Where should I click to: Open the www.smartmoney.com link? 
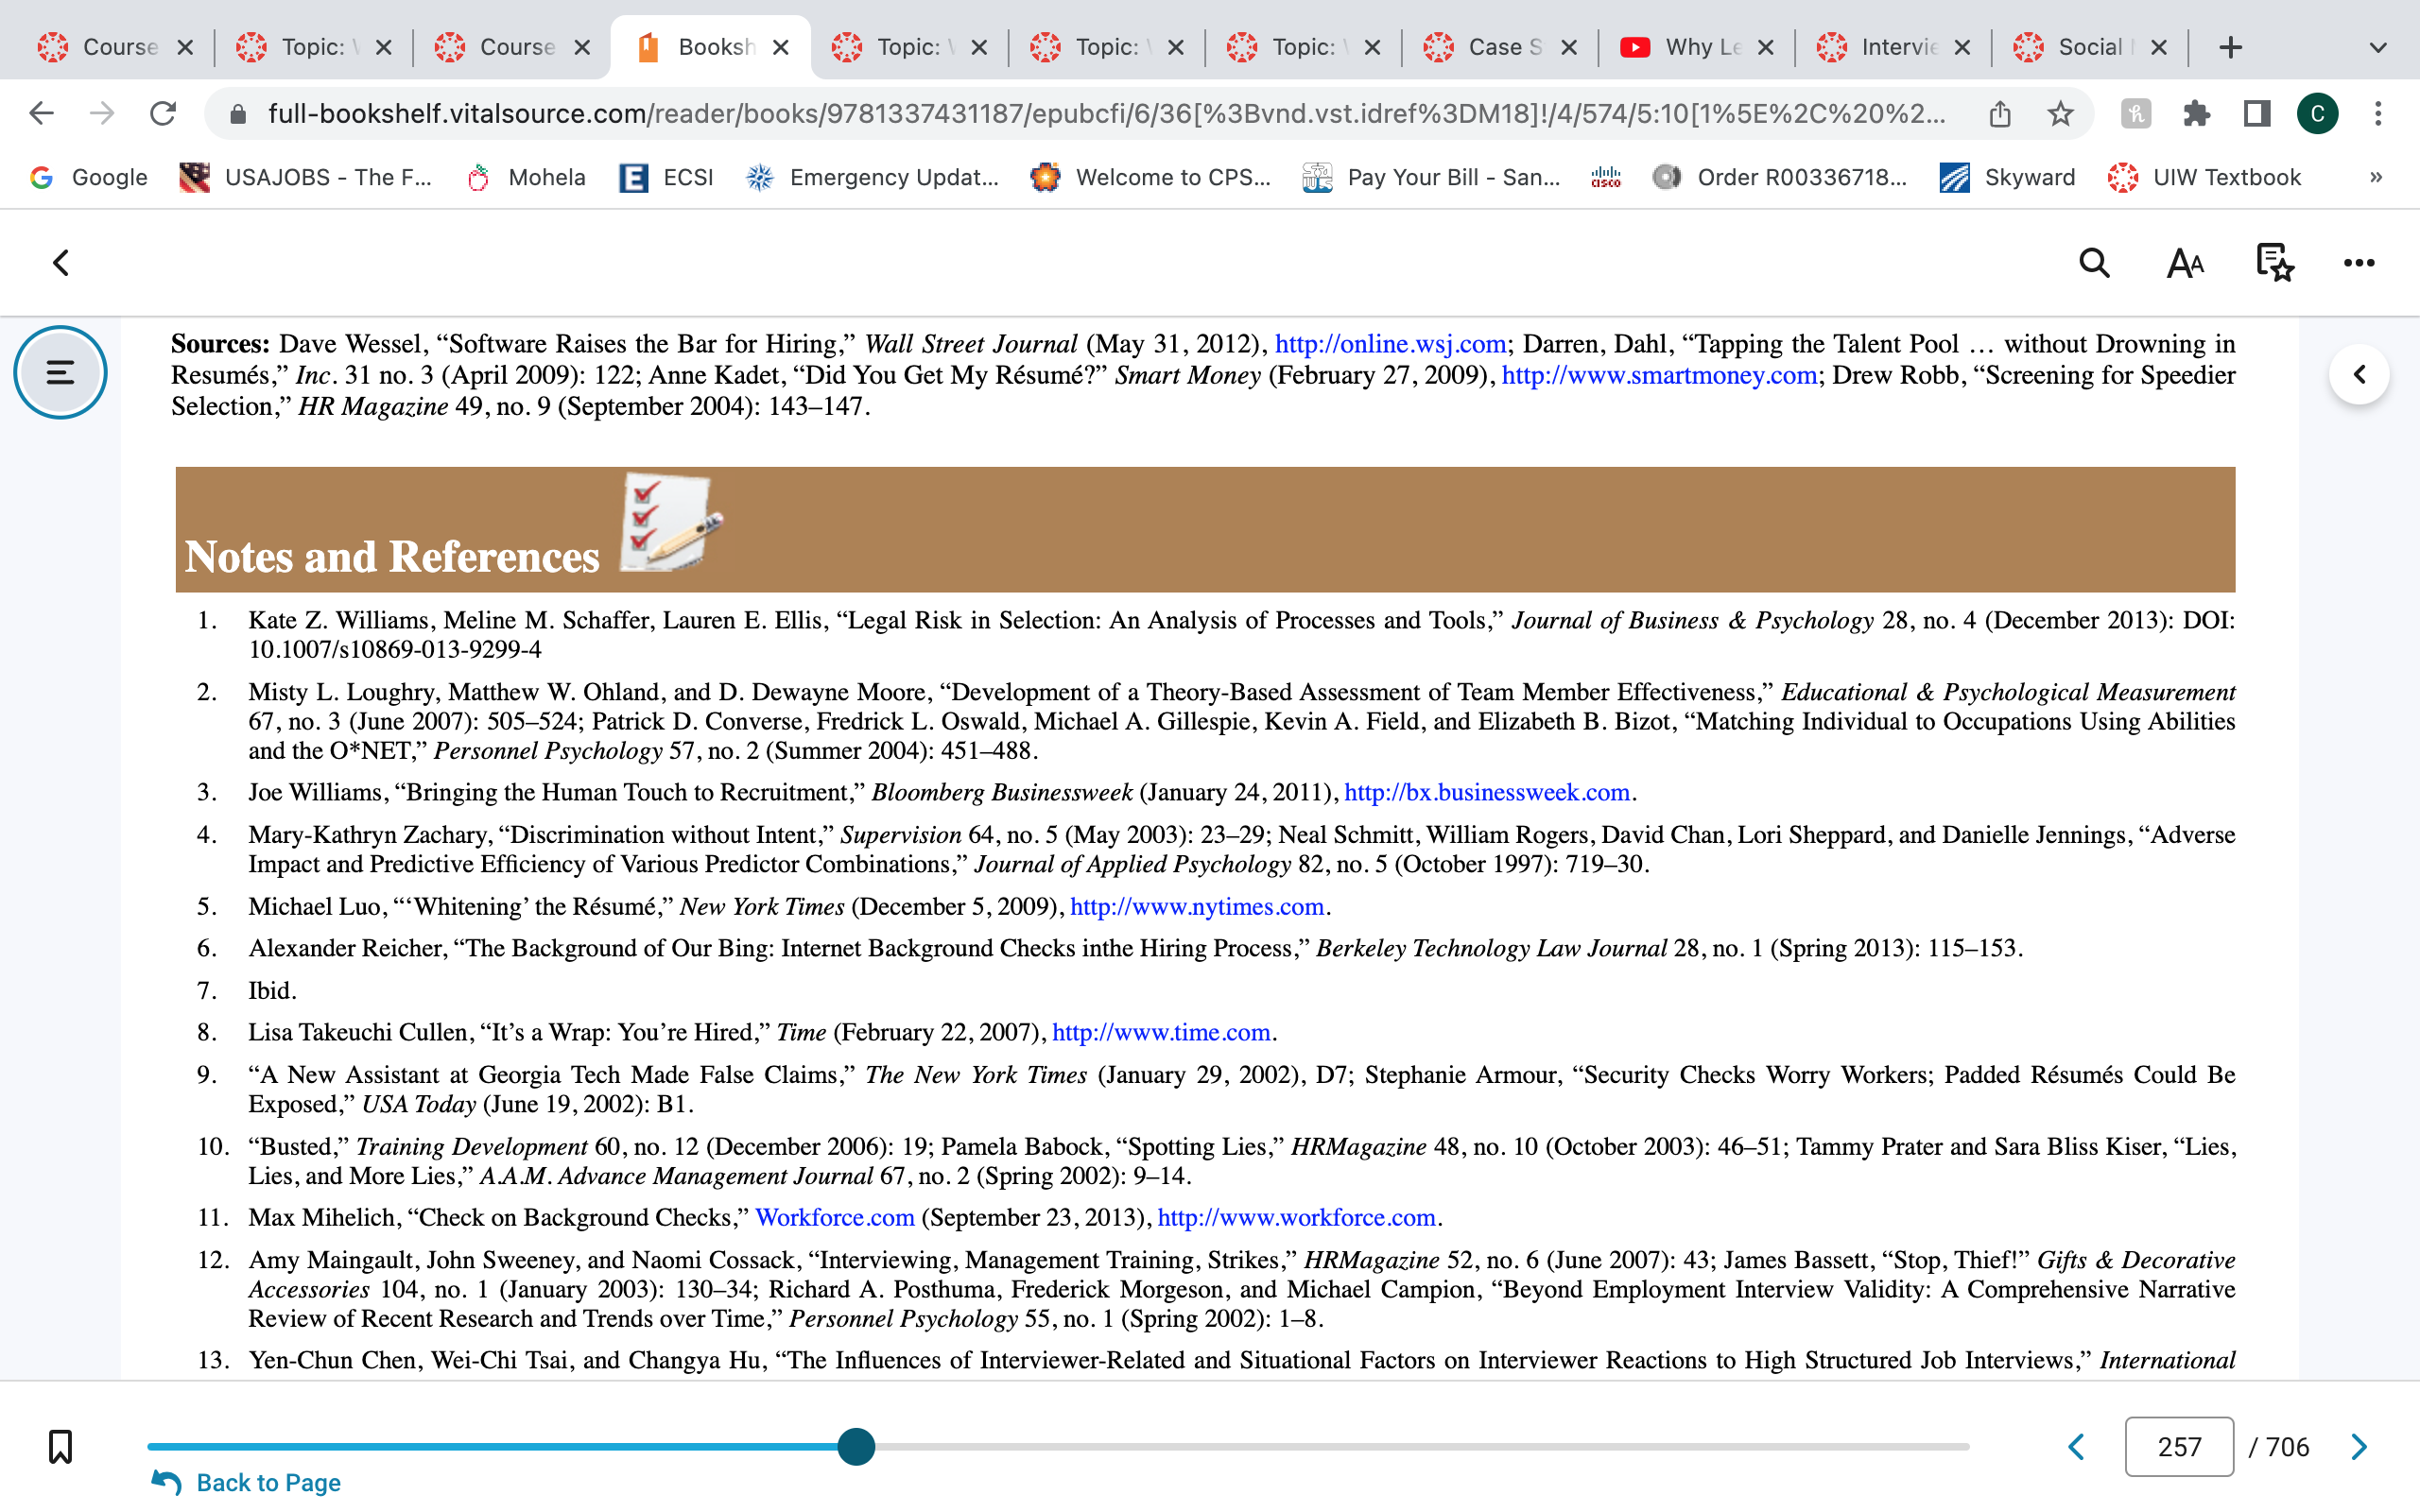coord(1659,375)
